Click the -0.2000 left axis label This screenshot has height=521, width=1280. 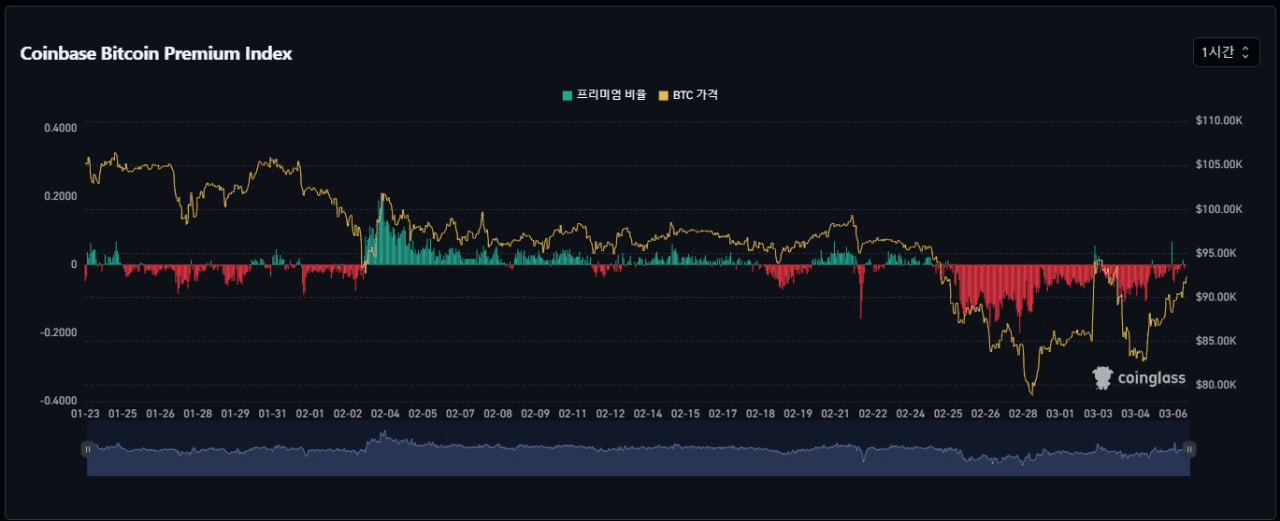(58, 333)
